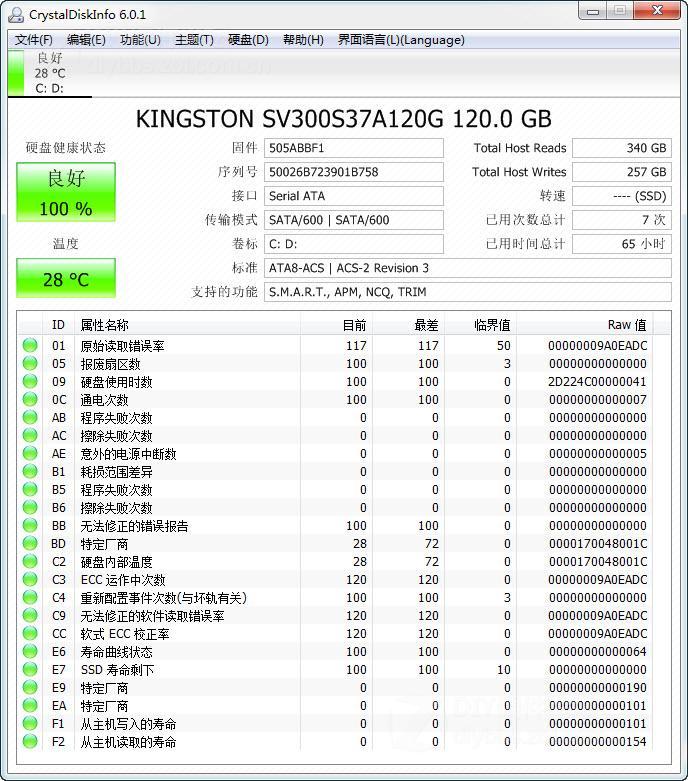
Task: Select raw value 2D224C00000041
Action: tap(597, 382)
